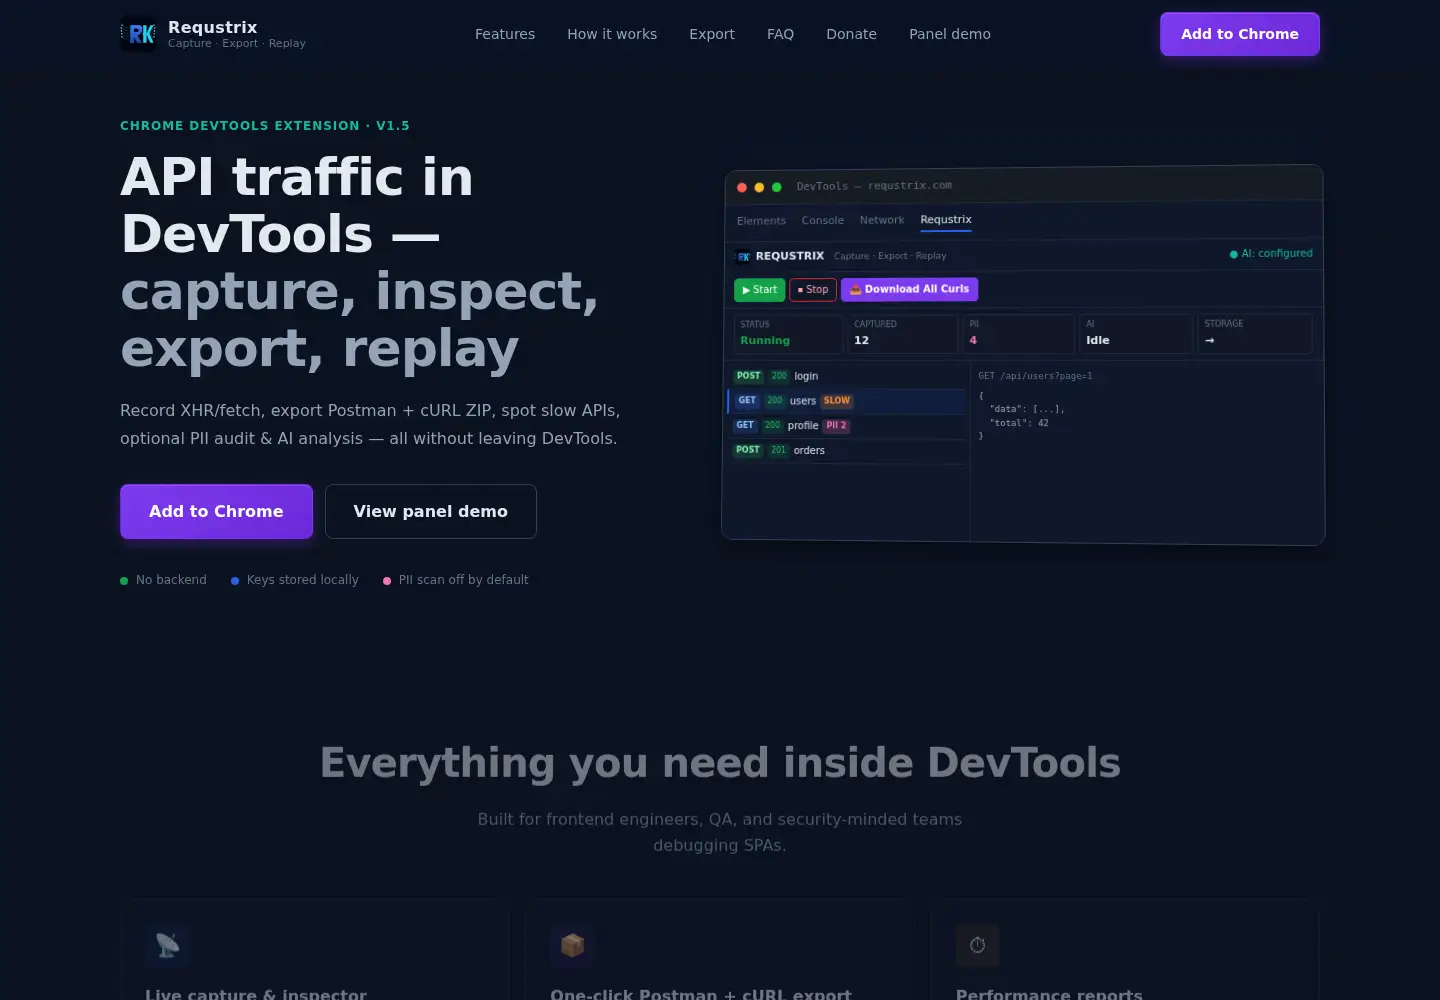This screenshot has width=1440, height=1000.
Task: Click the red window dot in mockup
Action: tap(742, 187)
